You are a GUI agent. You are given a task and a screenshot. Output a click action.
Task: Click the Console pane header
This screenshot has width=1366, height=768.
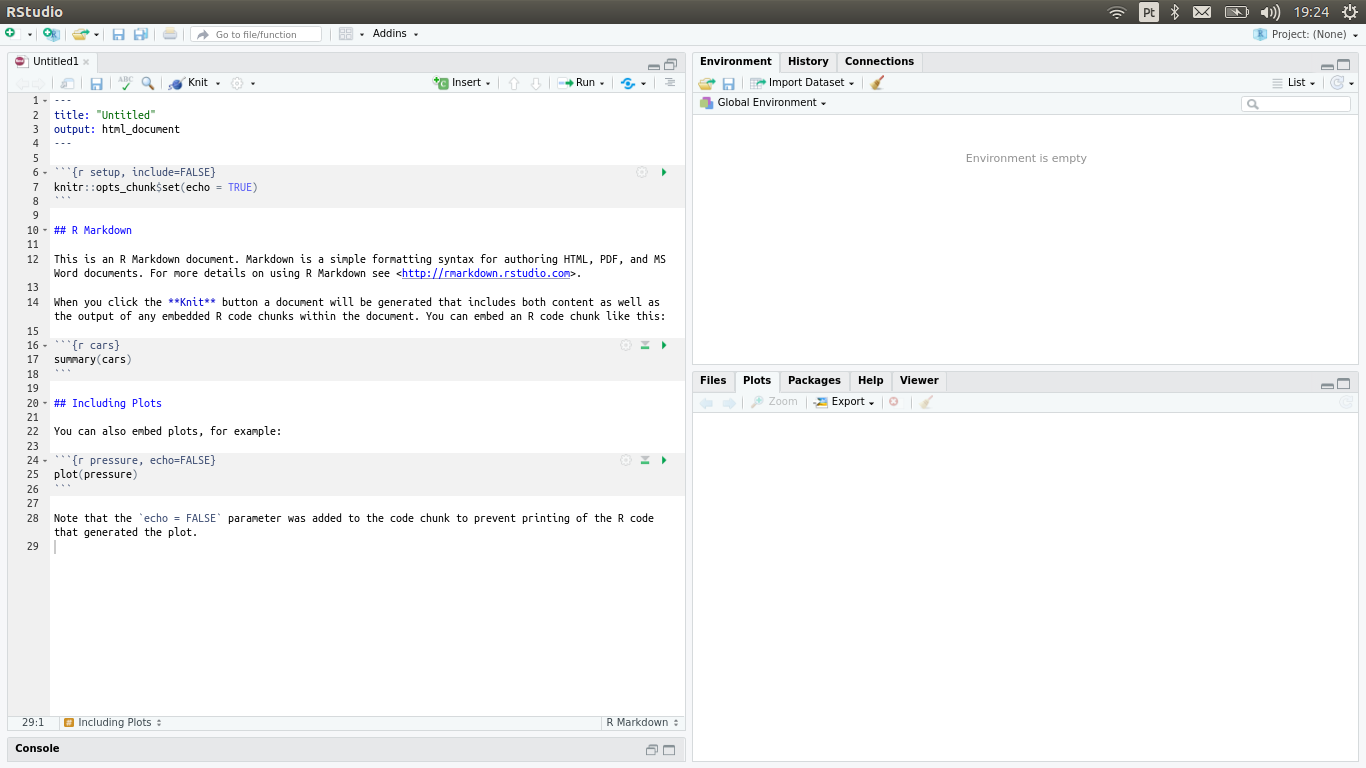point(346,749)
